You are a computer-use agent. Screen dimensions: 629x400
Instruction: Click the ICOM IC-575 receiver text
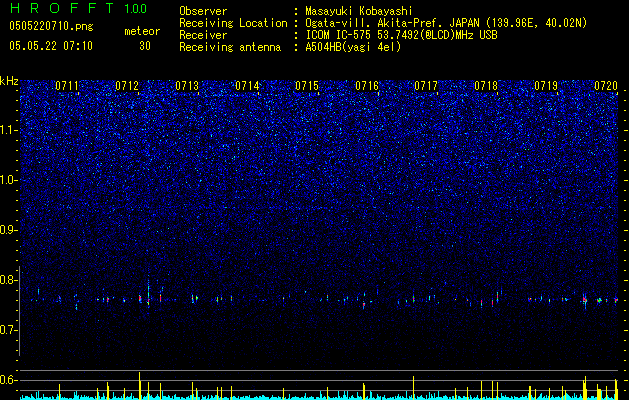(402, 35)
